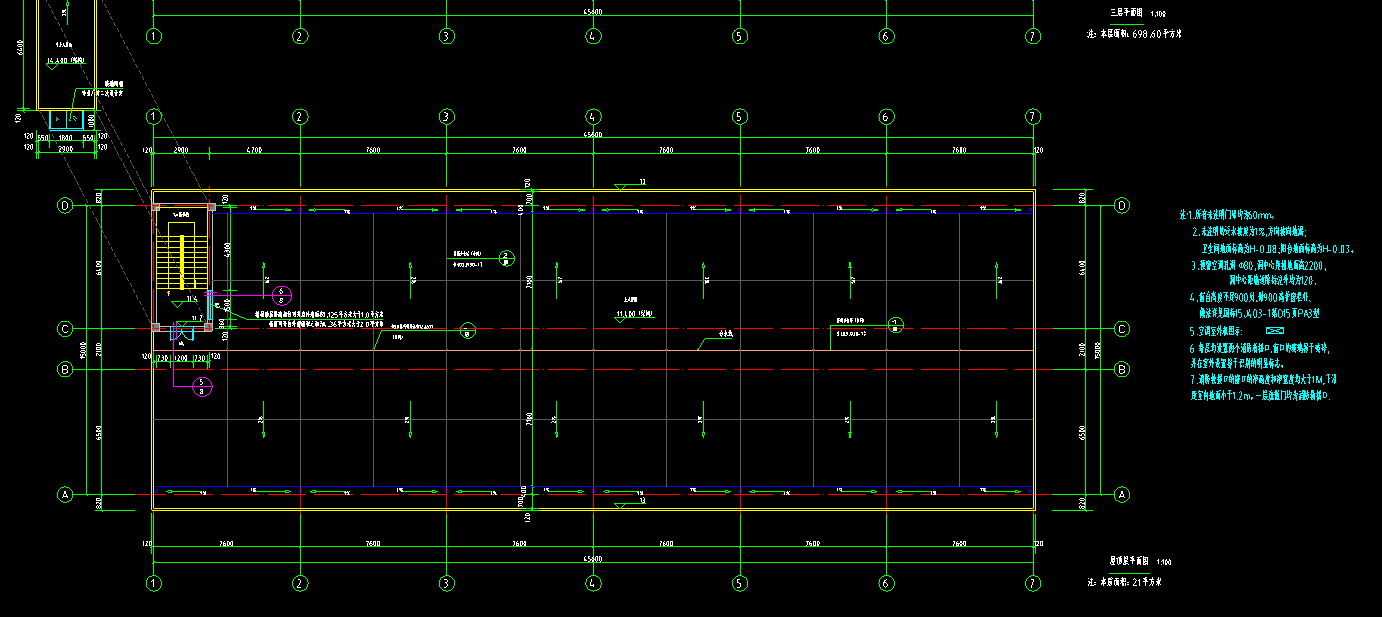This screenshot has height=617, width=1382.
Task: Pick grid bubble 4 in the bottom row
Action: (593, 583)
